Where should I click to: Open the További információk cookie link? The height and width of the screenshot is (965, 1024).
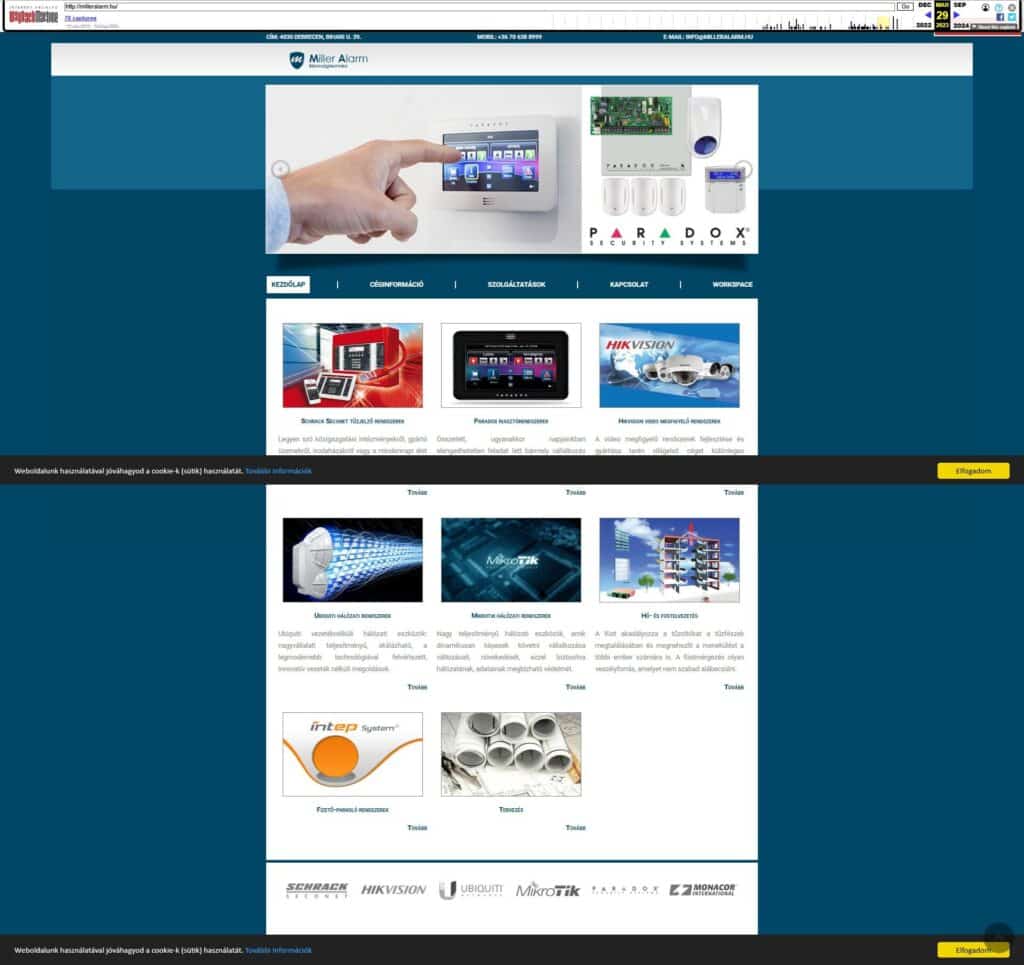point(278,470)
